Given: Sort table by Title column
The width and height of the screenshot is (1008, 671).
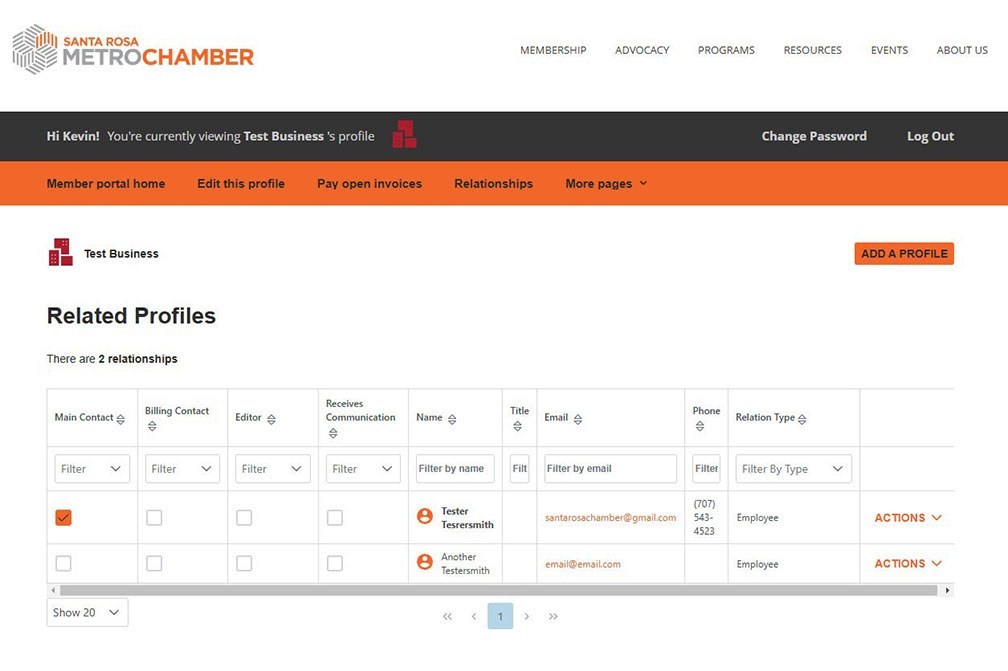Looking at the screenshot, I should tap(518, 426).
